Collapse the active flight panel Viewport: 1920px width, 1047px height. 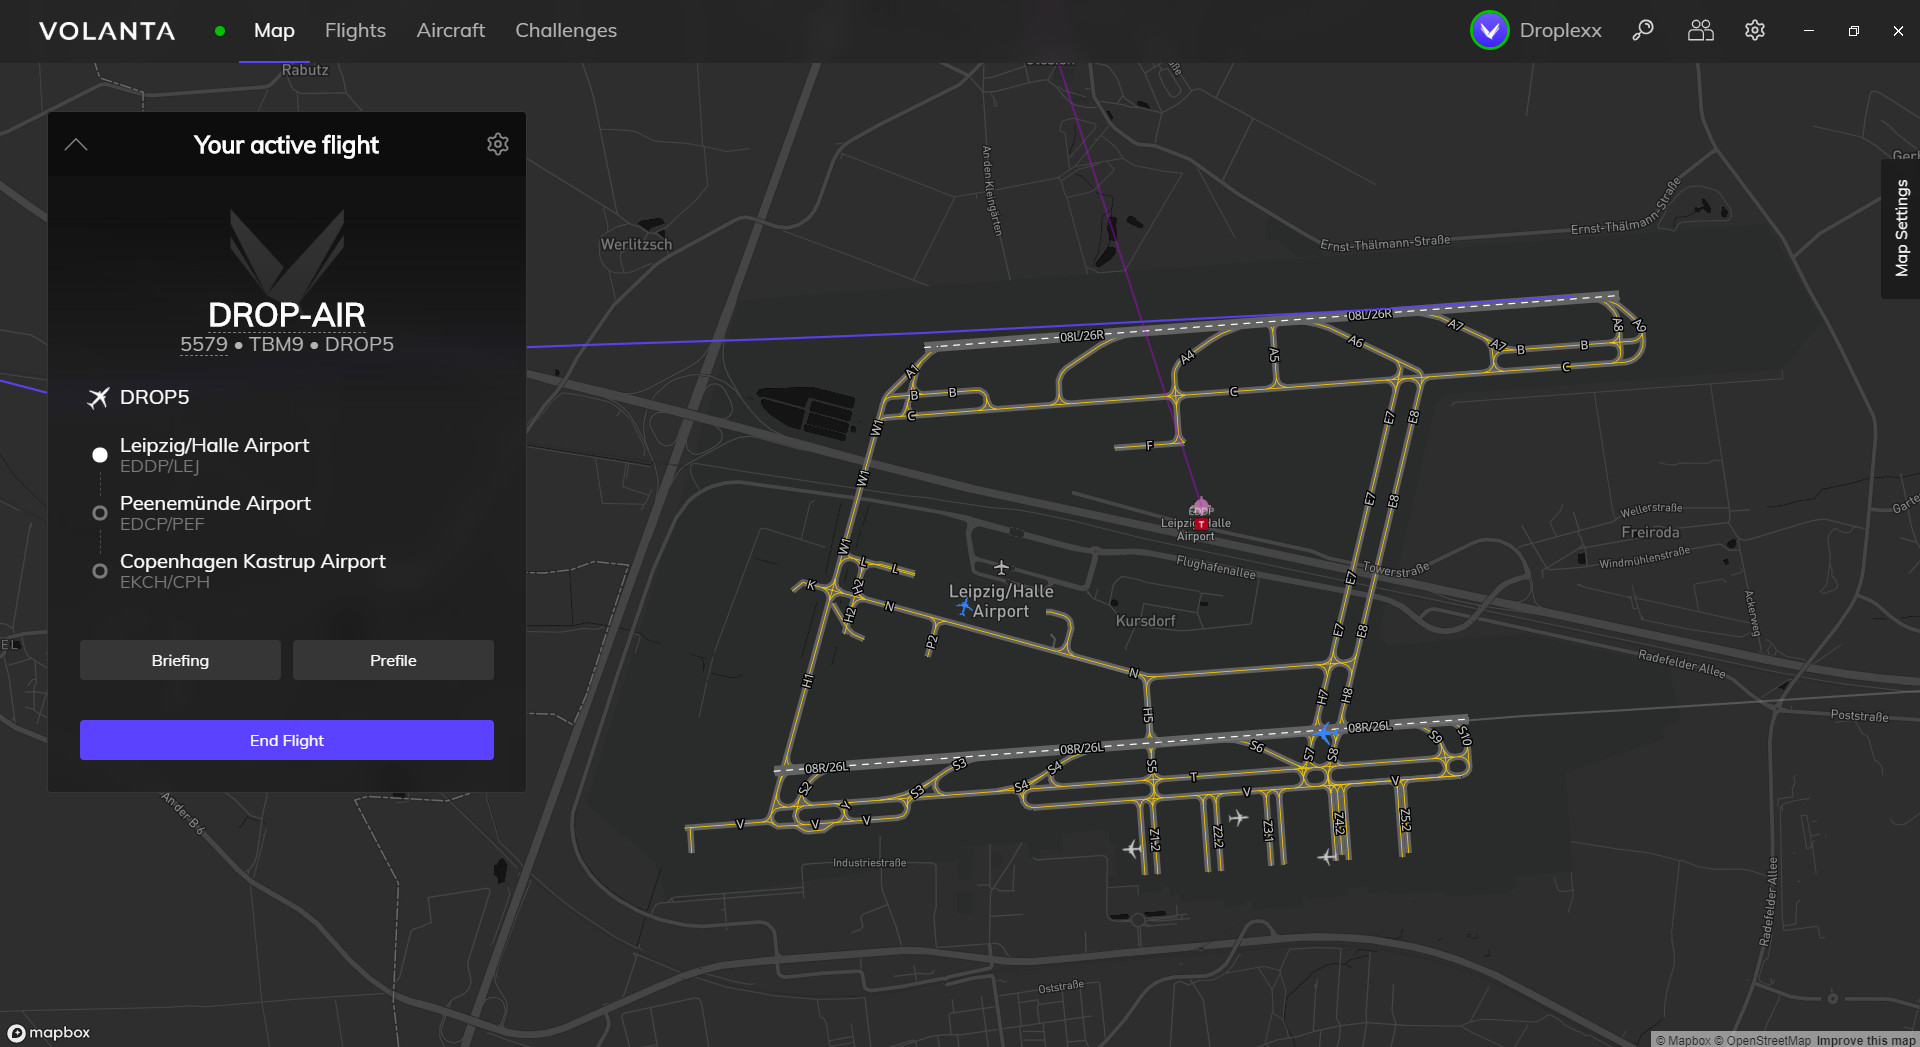click(x=76, y=144)
